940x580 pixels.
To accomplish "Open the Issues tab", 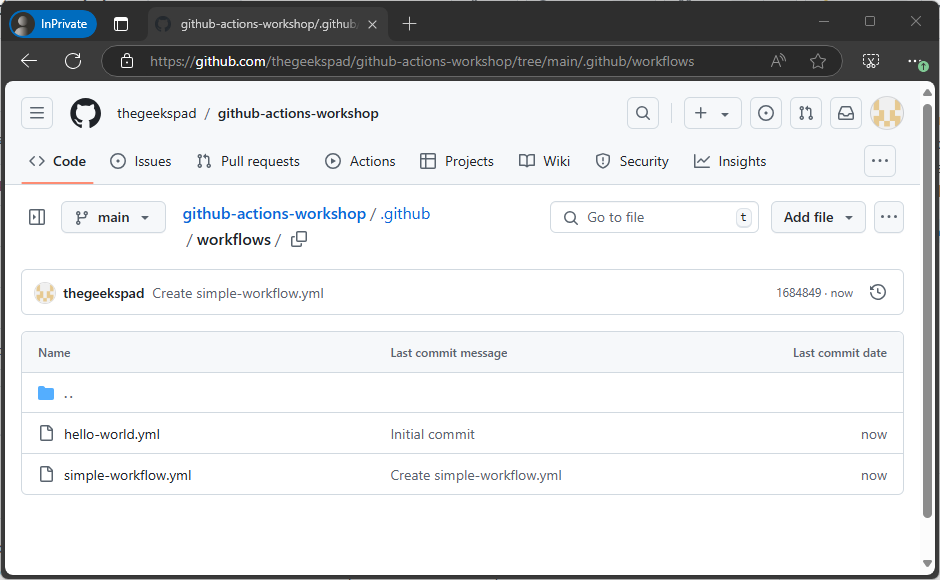I will [x=141, y=161].
